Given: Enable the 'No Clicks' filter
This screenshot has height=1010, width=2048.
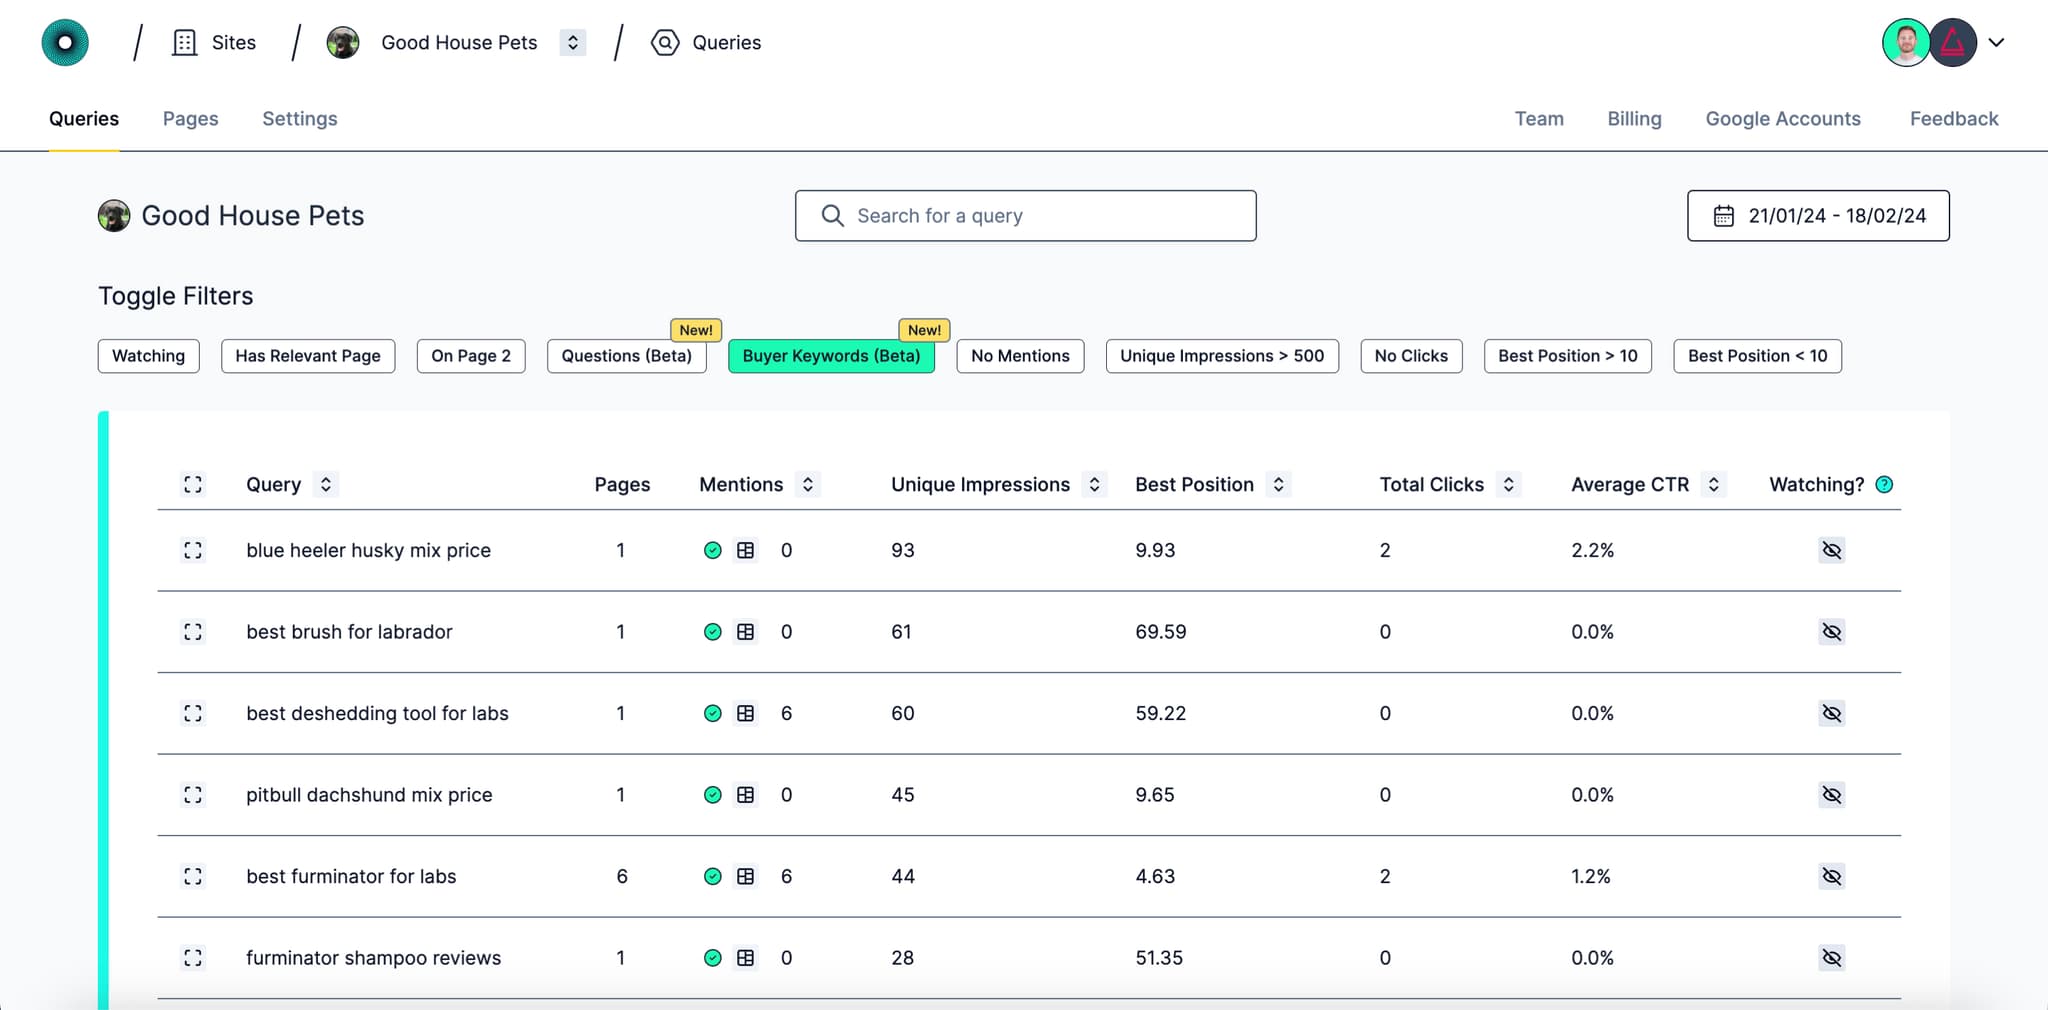Looking at the screenshot, I should [1411, 356].
